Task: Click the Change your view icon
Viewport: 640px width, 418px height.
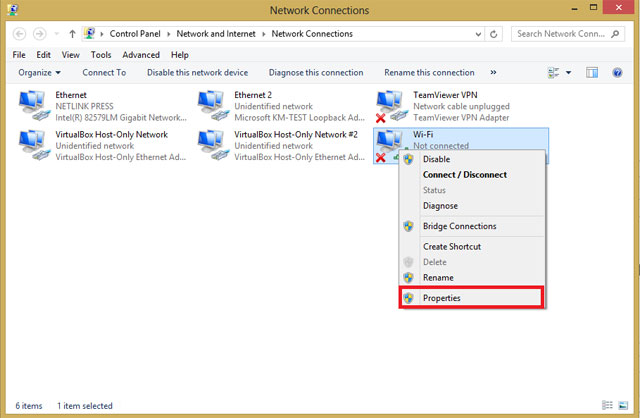Action: [553, 73]
